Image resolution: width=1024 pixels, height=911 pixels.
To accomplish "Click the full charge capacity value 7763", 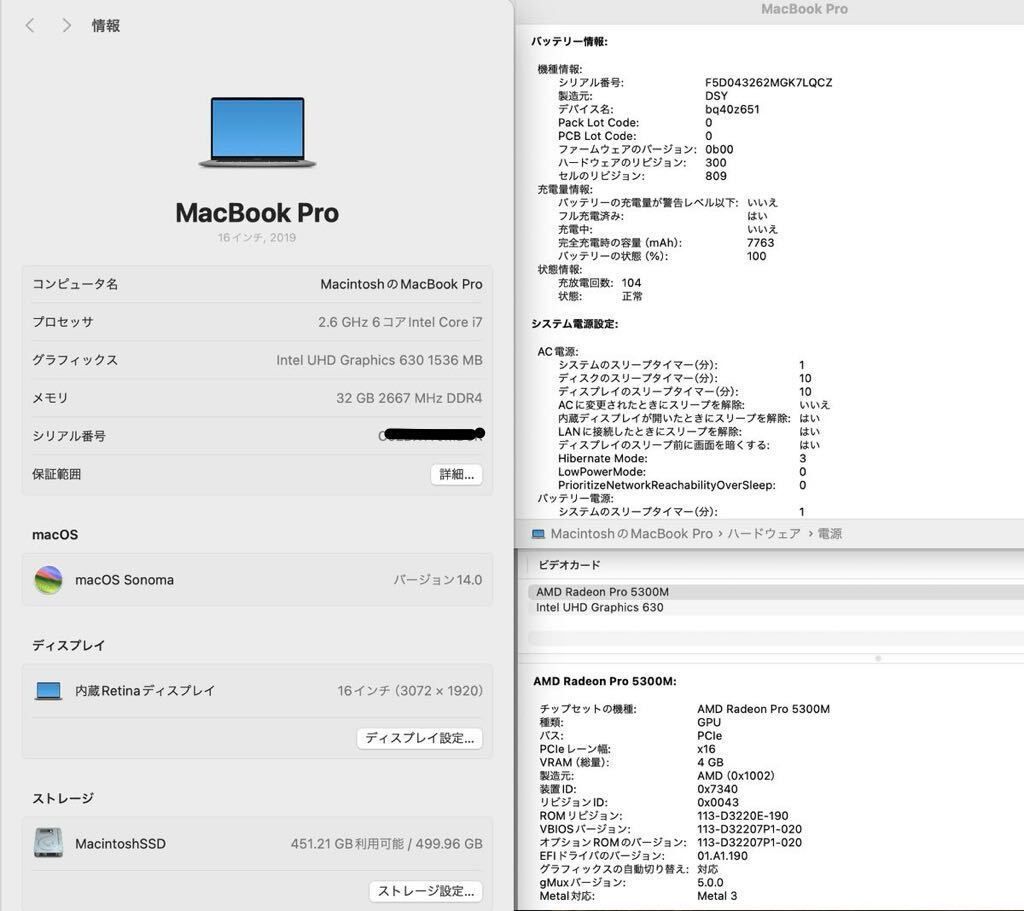I will pyautogui.click(x=760, y=243).
